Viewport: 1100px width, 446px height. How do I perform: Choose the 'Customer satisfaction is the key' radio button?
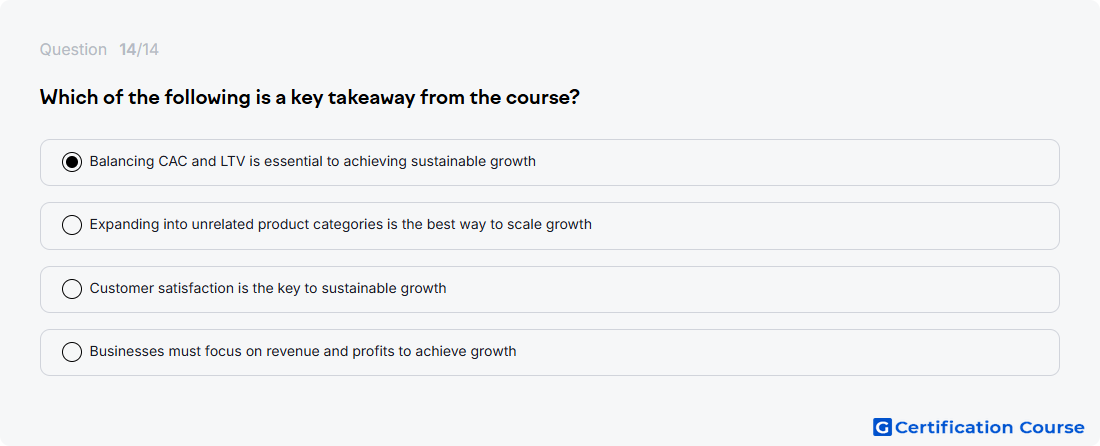(x=72, y=289)
